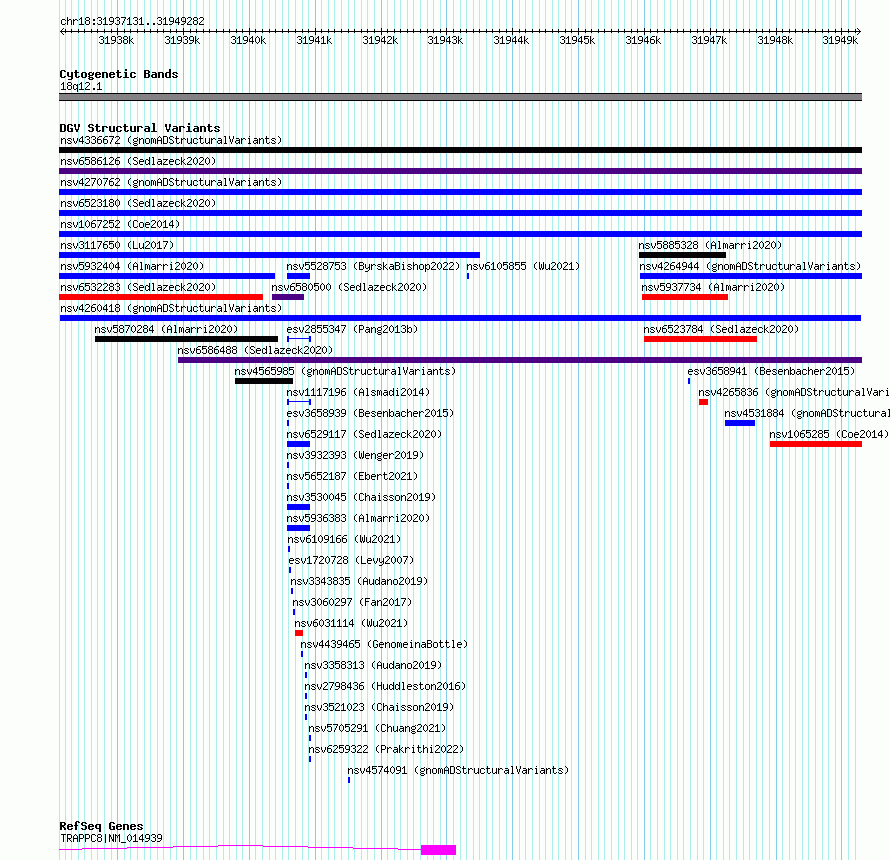This screenshot has width=890, height=860.
Task: Open nsv1117196 (Alsmadi2014) label
Action: click(x=358, y=392)
